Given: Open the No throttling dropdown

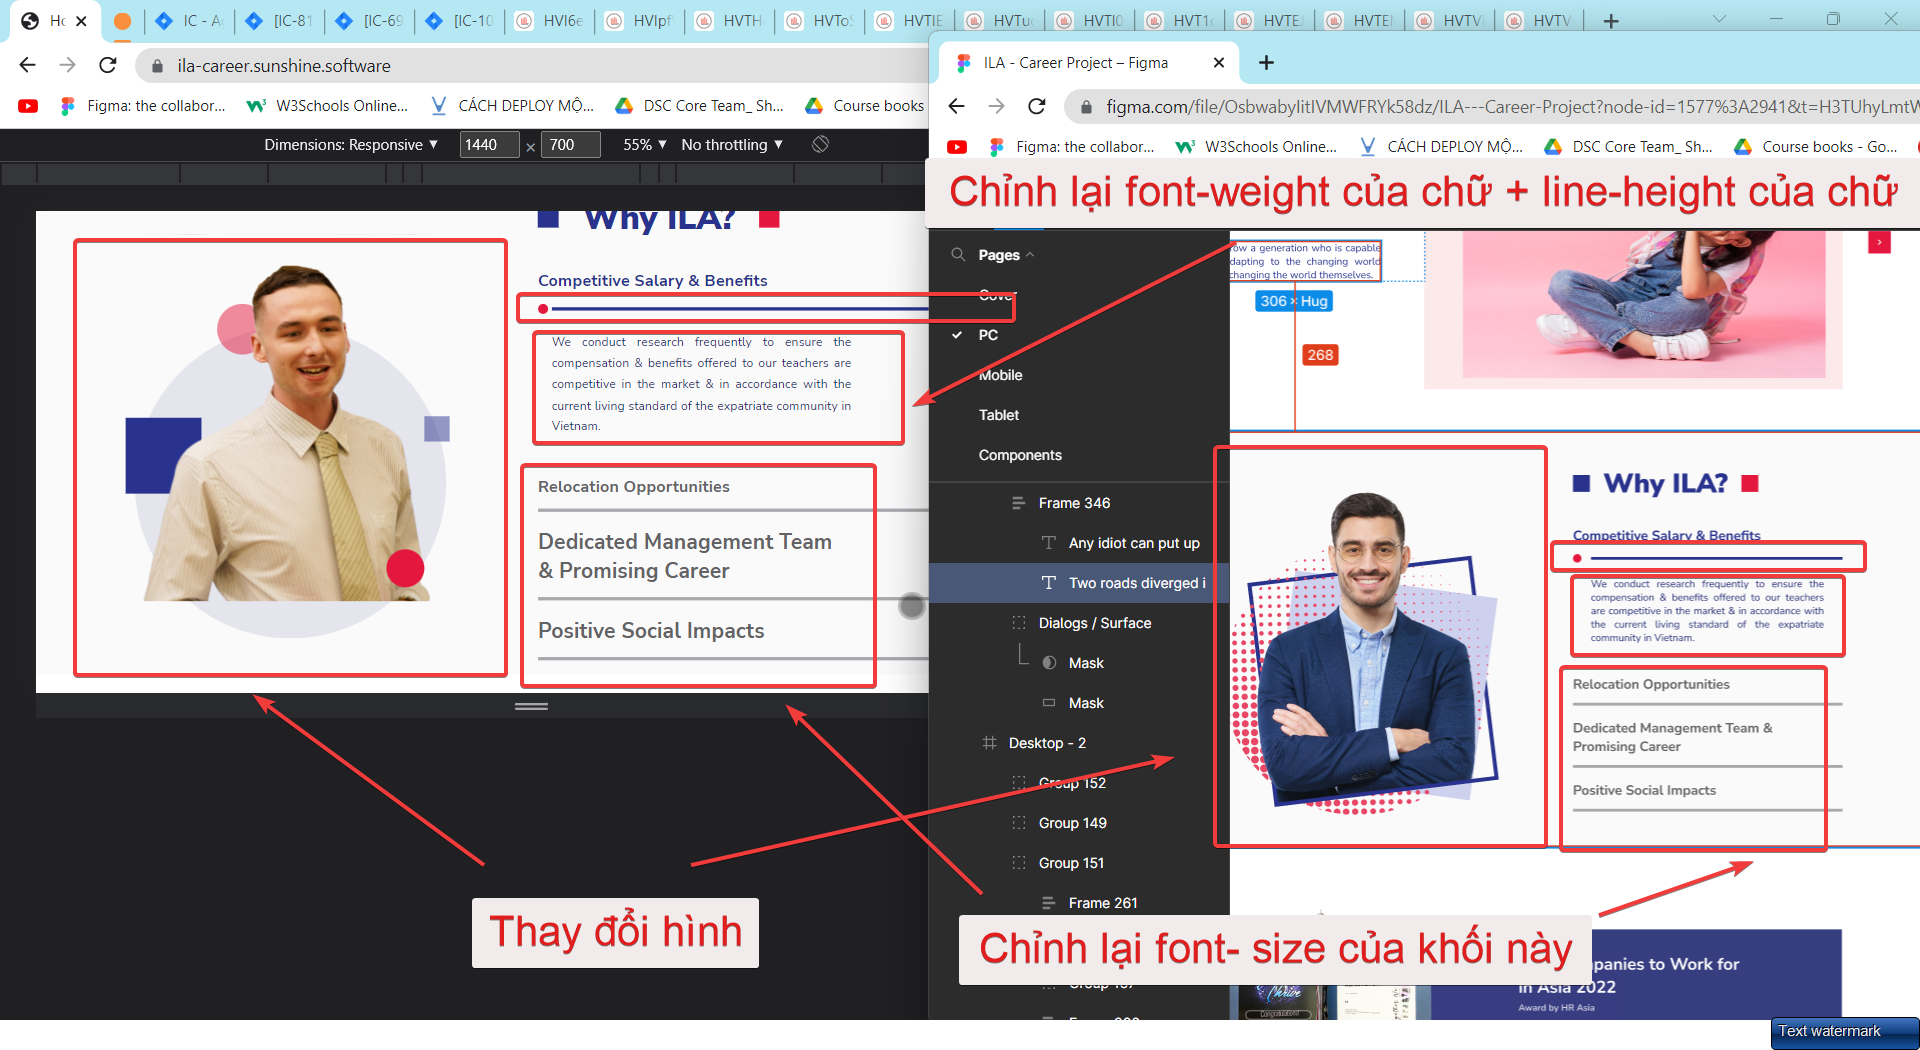Looking at the screenshot, I should click(x=732, y=145).
